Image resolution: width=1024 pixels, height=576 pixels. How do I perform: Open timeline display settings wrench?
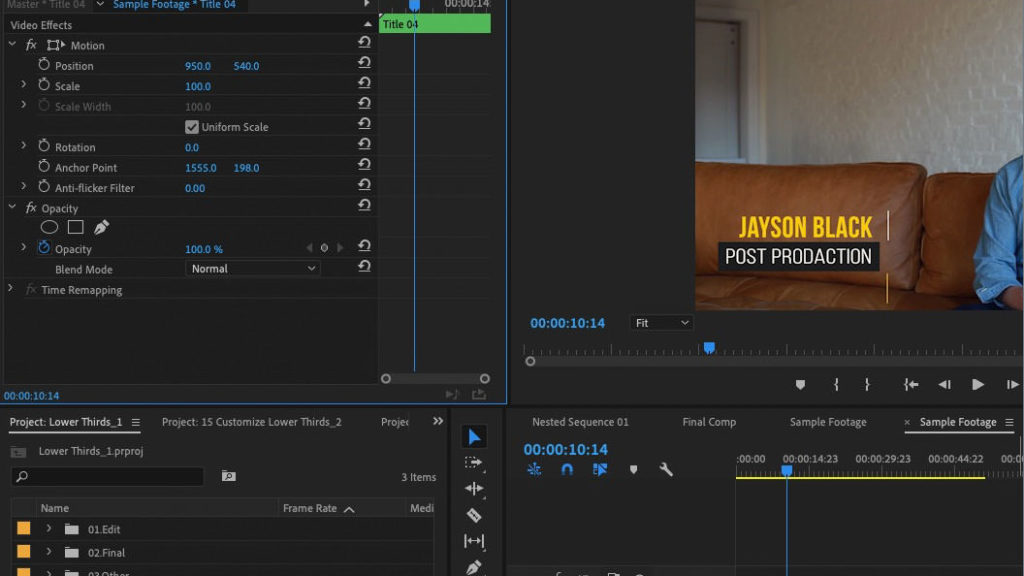tap(666, 470)
